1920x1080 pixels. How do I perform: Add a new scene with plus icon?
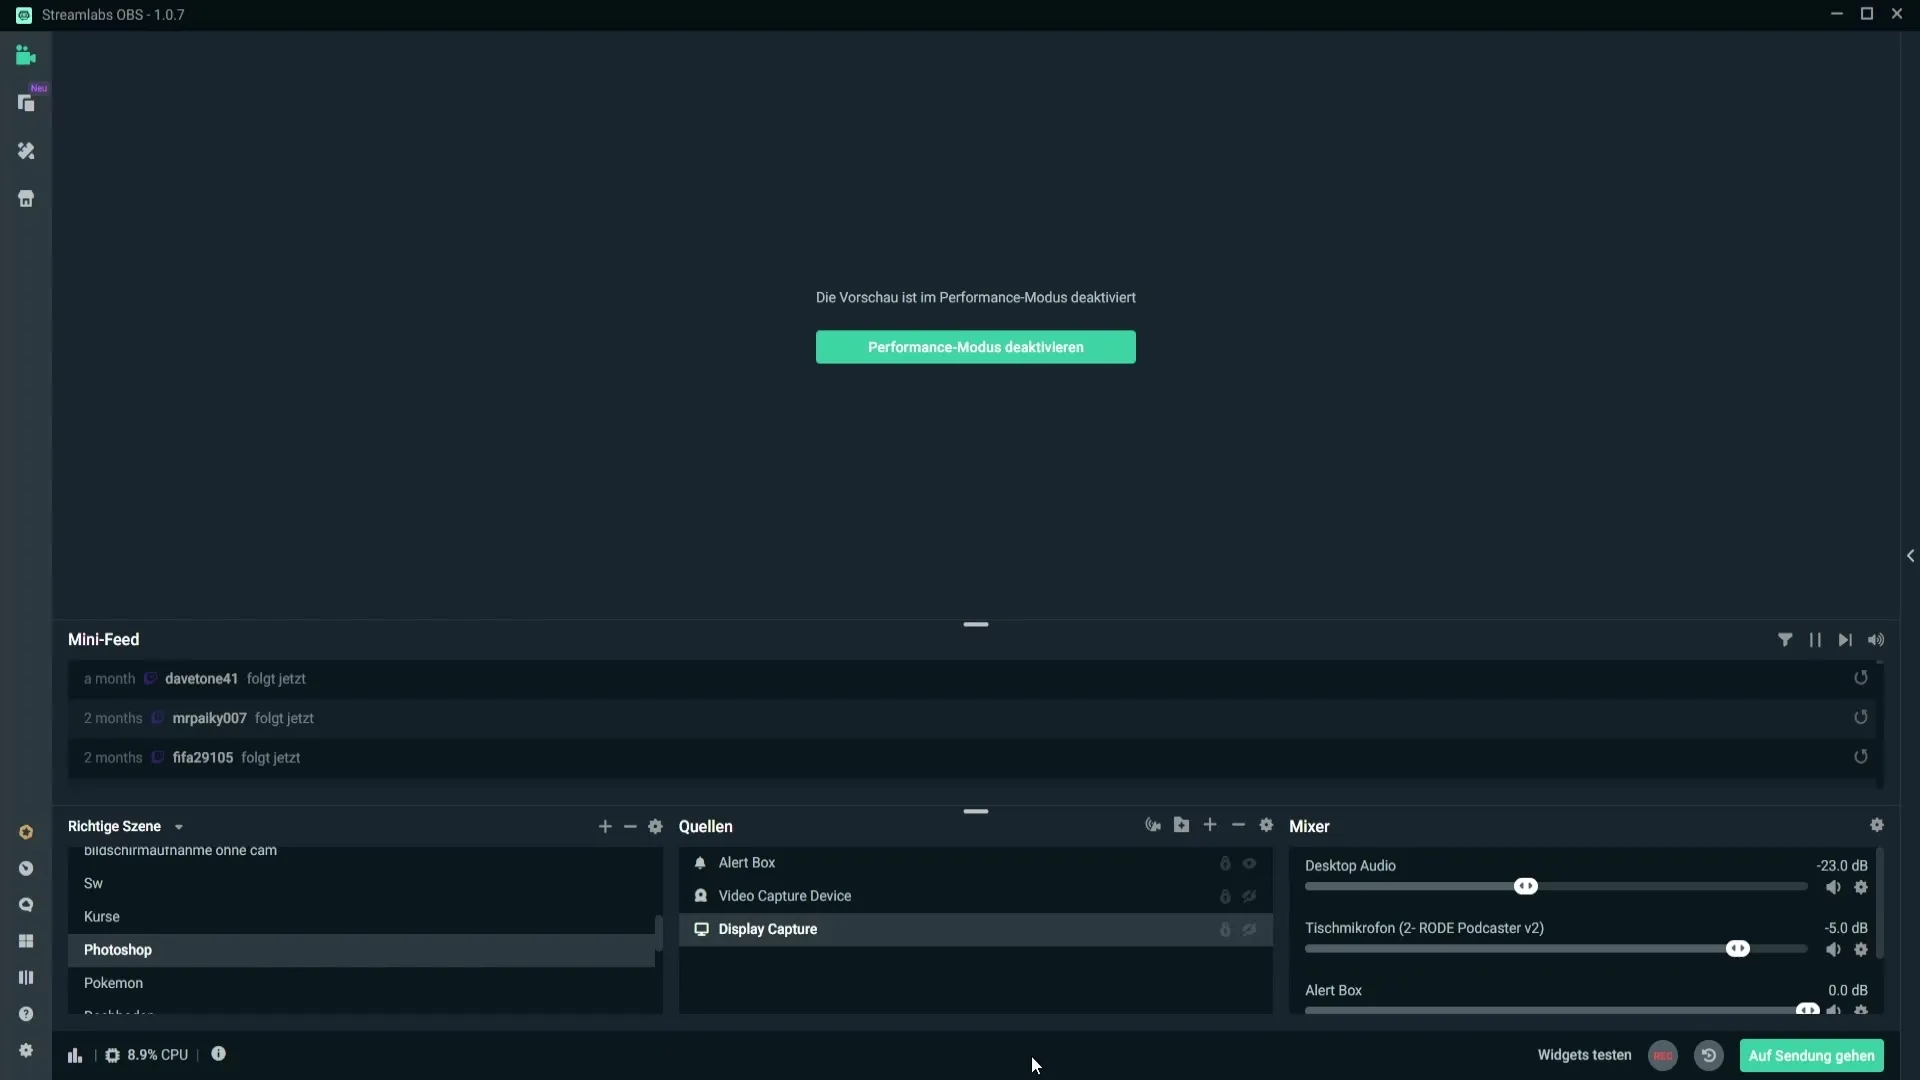(x=605, y=826)
